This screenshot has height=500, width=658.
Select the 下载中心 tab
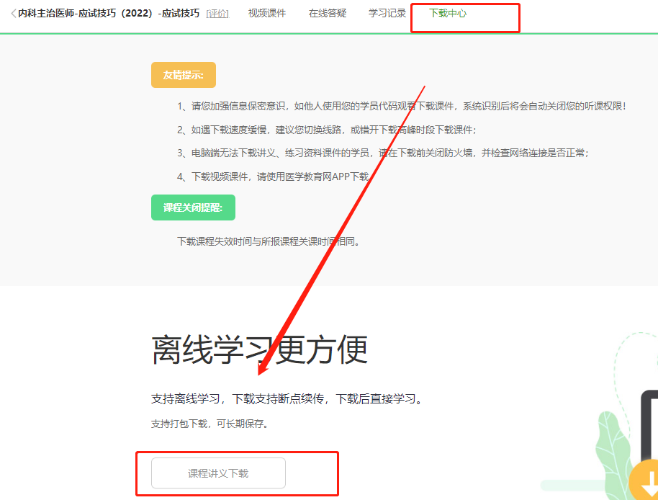click(447, 14)
